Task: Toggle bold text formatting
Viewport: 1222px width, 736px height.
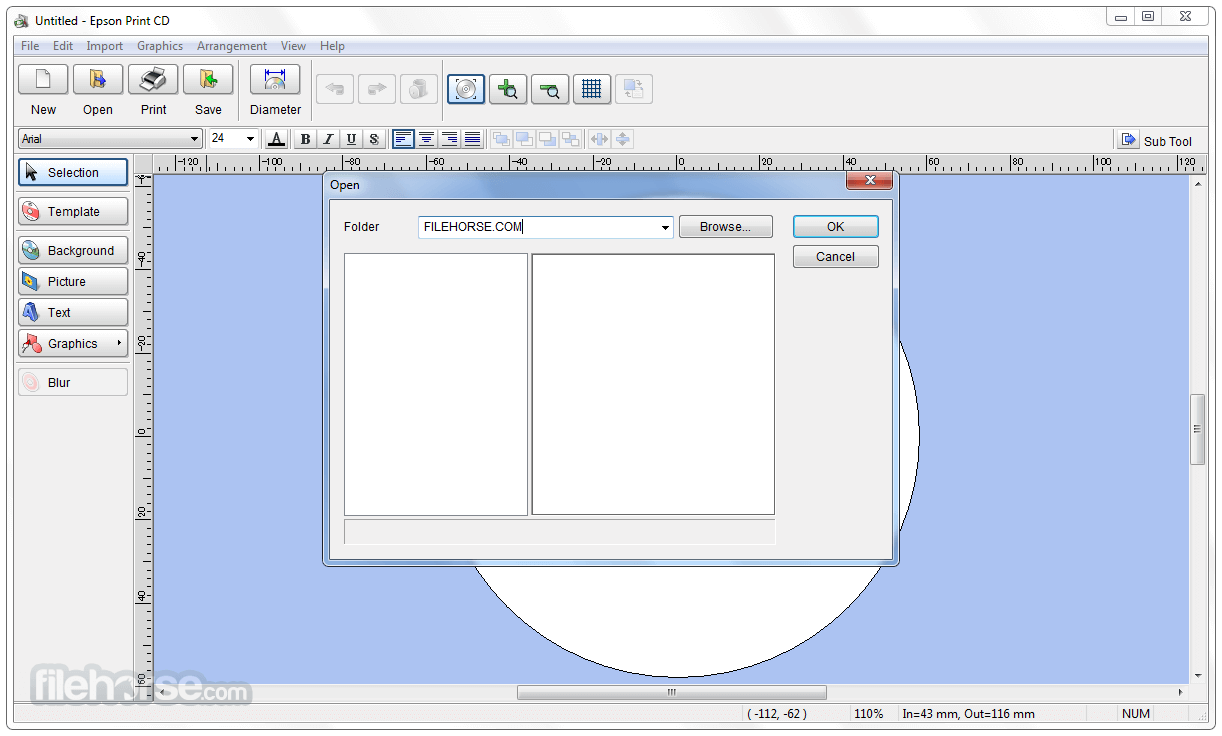Action: pos(305,139)
